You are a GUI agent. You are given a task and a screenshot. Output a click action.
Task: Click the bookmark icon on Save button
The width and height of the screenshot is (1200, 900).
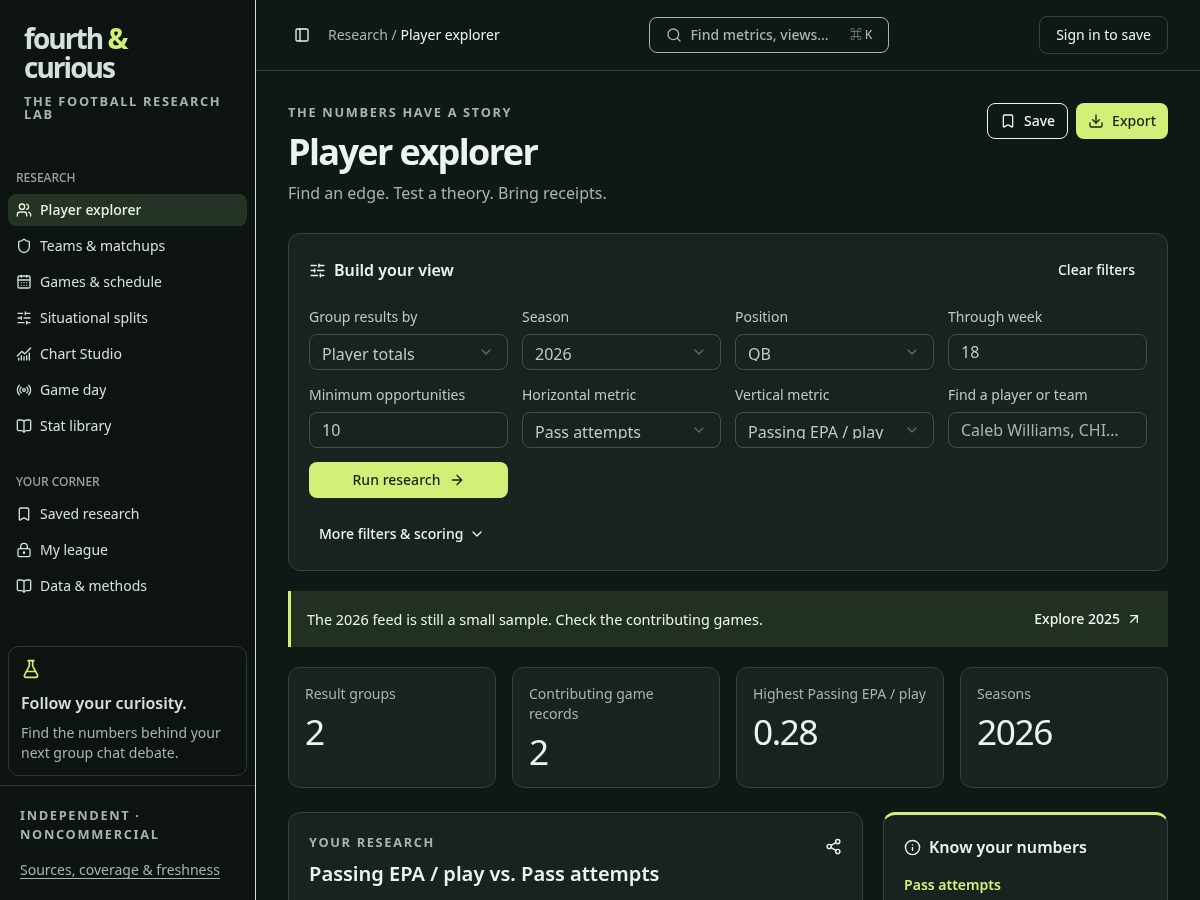[1008, 121]
